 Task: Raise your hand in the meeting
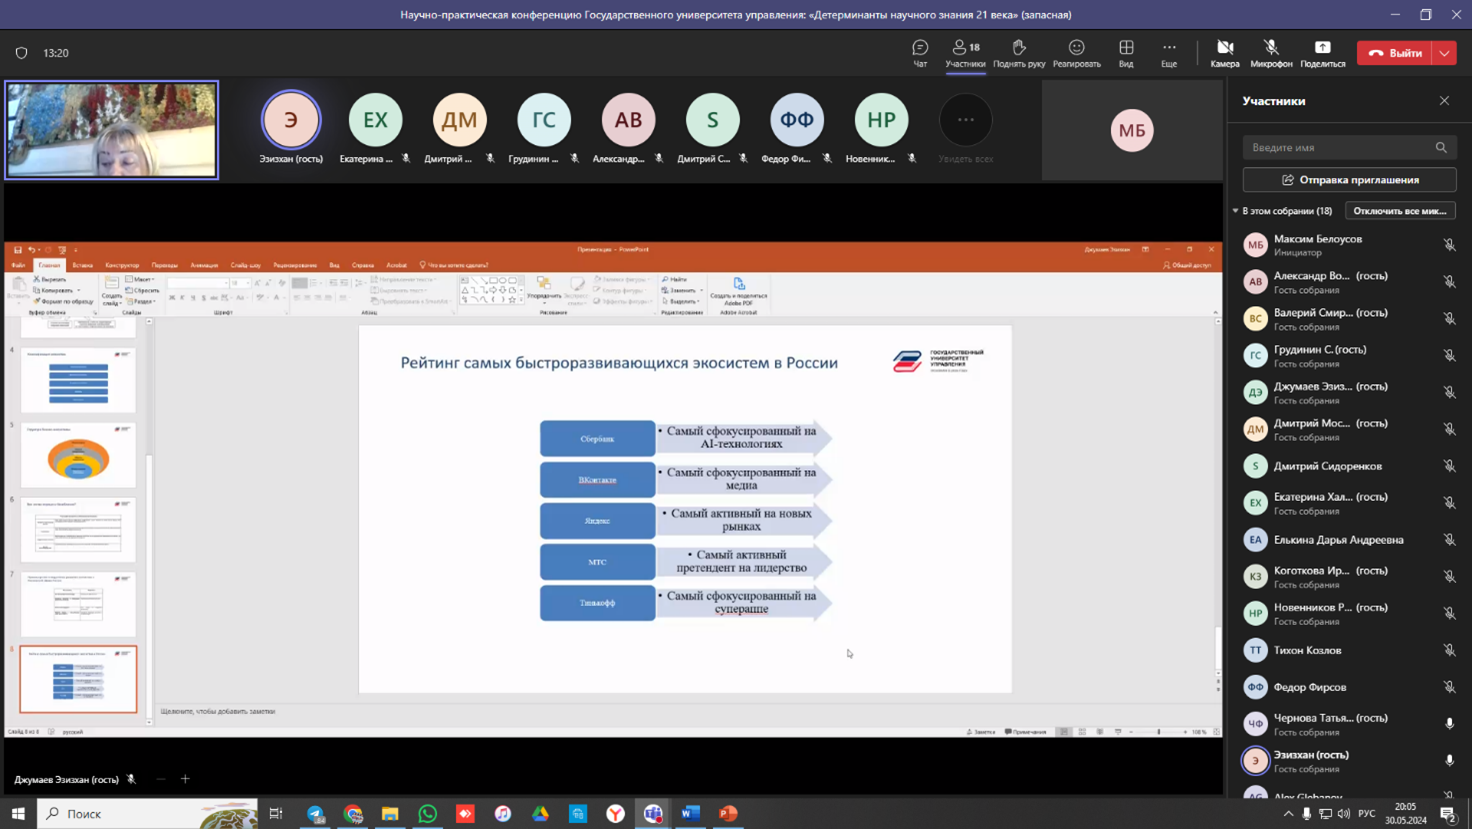point(1019,53)
